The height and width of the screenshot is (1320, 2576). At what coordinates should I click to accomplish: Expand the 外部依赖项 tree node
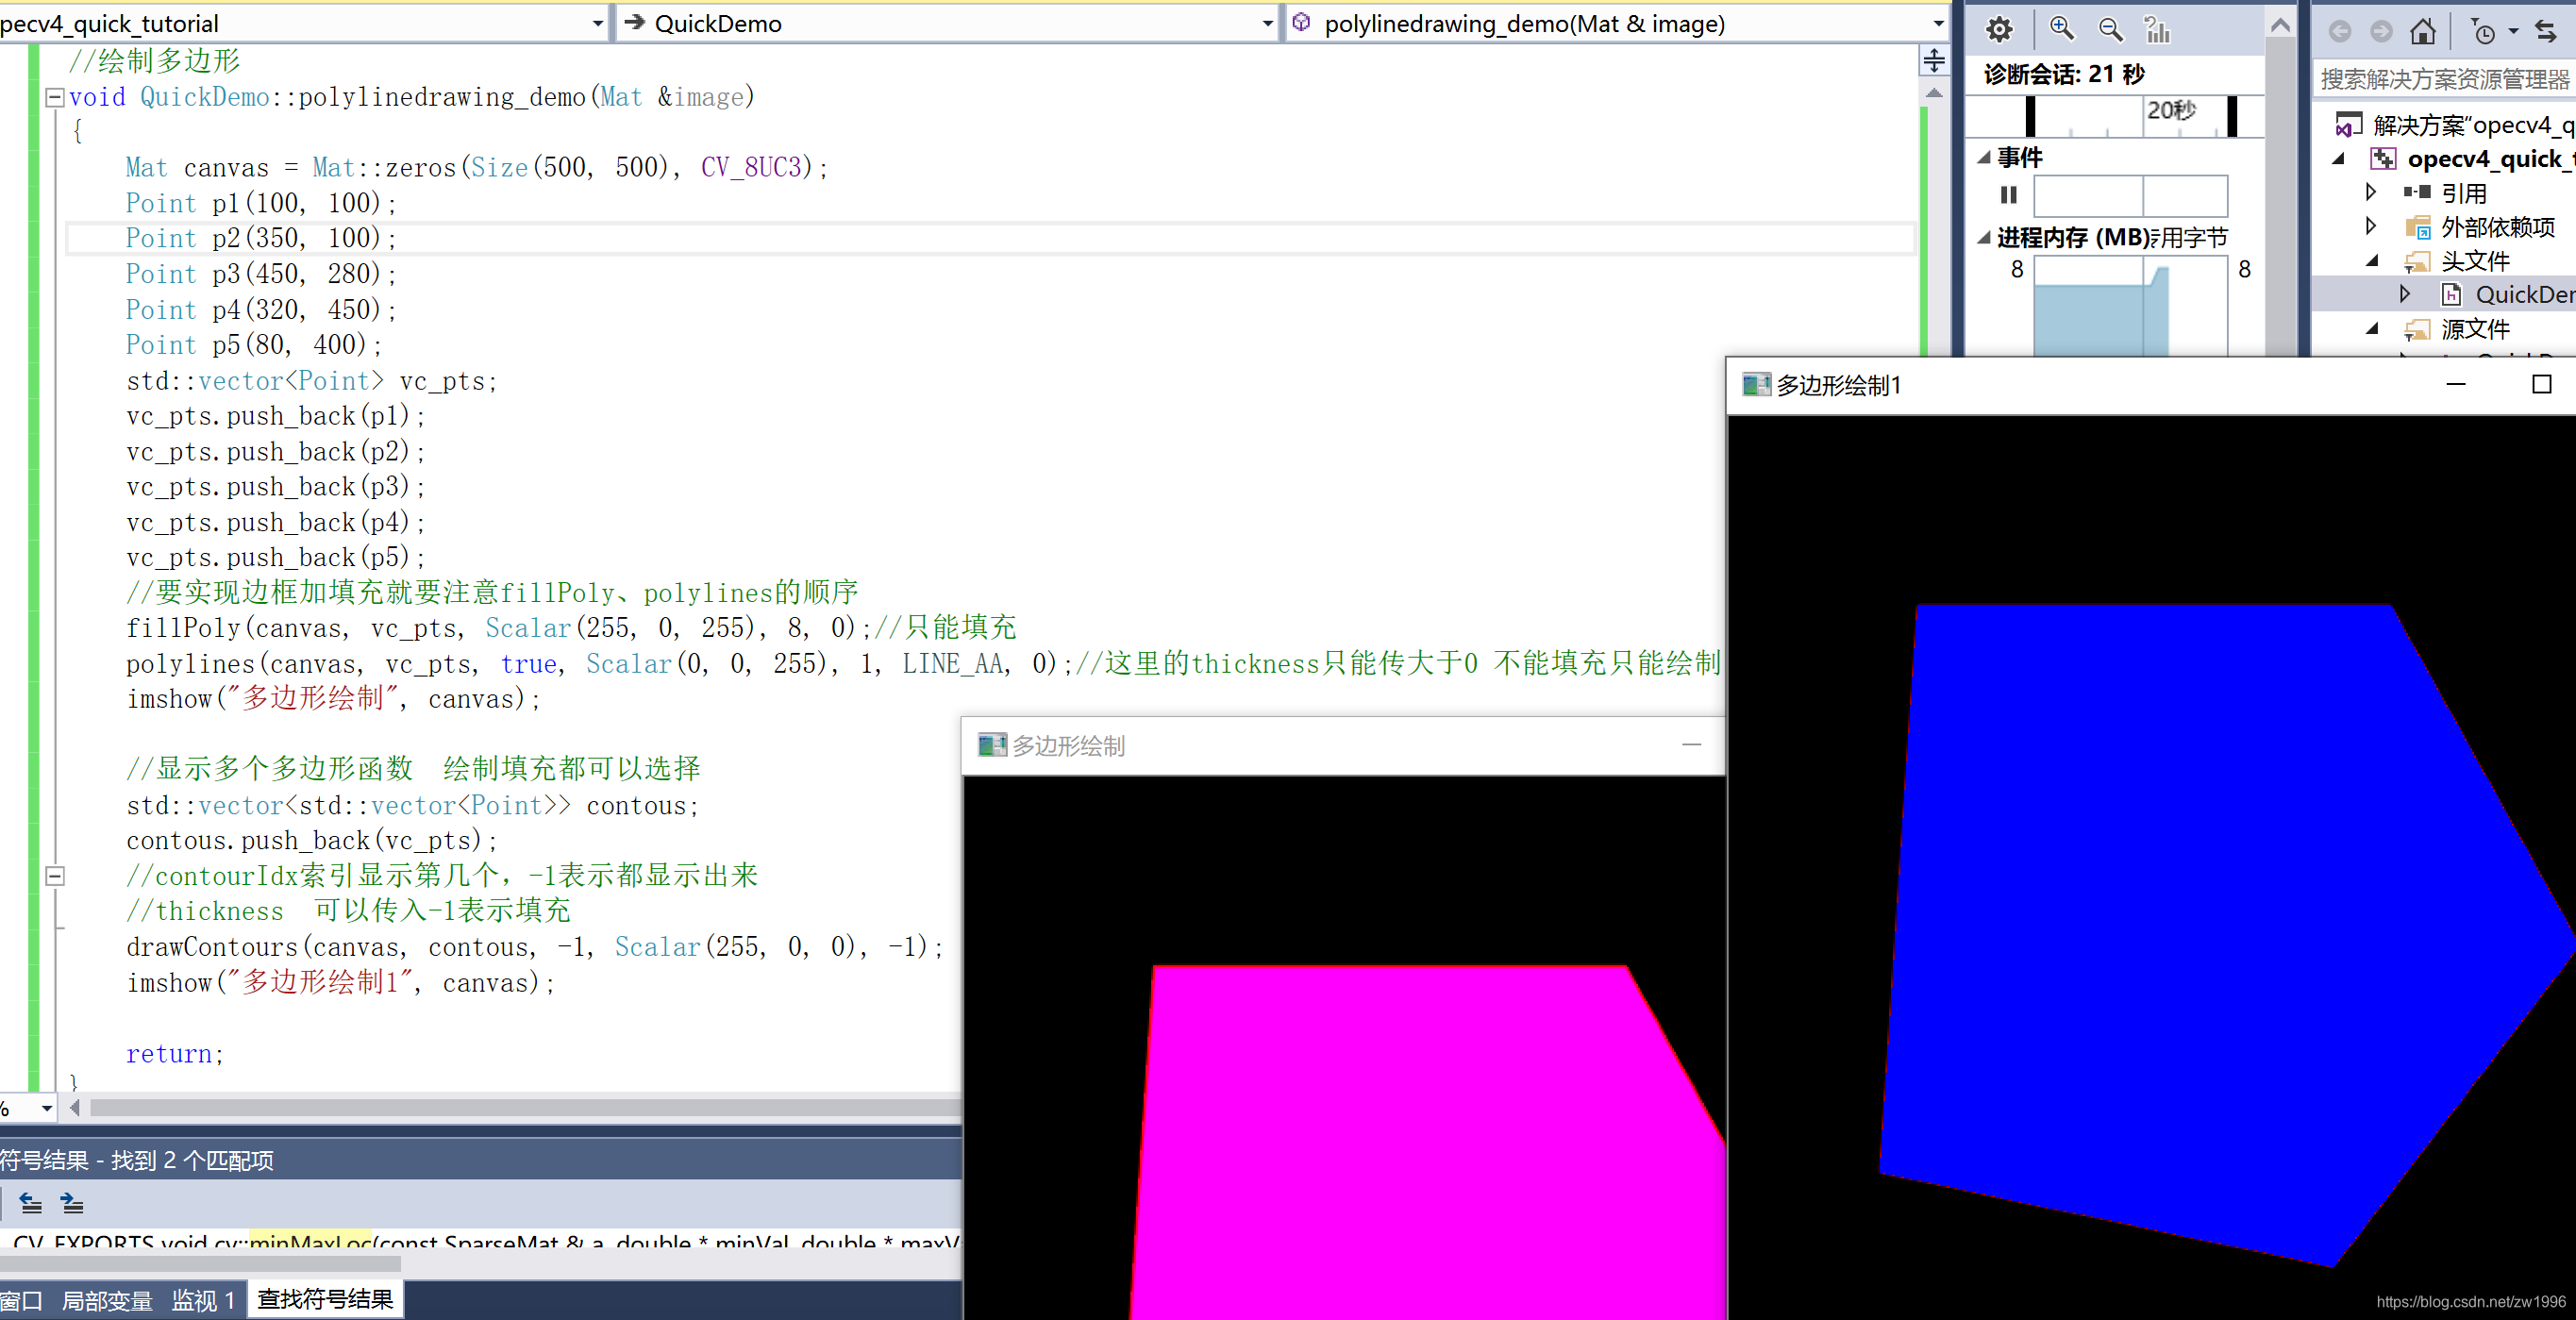click(x=2371, y=227)
